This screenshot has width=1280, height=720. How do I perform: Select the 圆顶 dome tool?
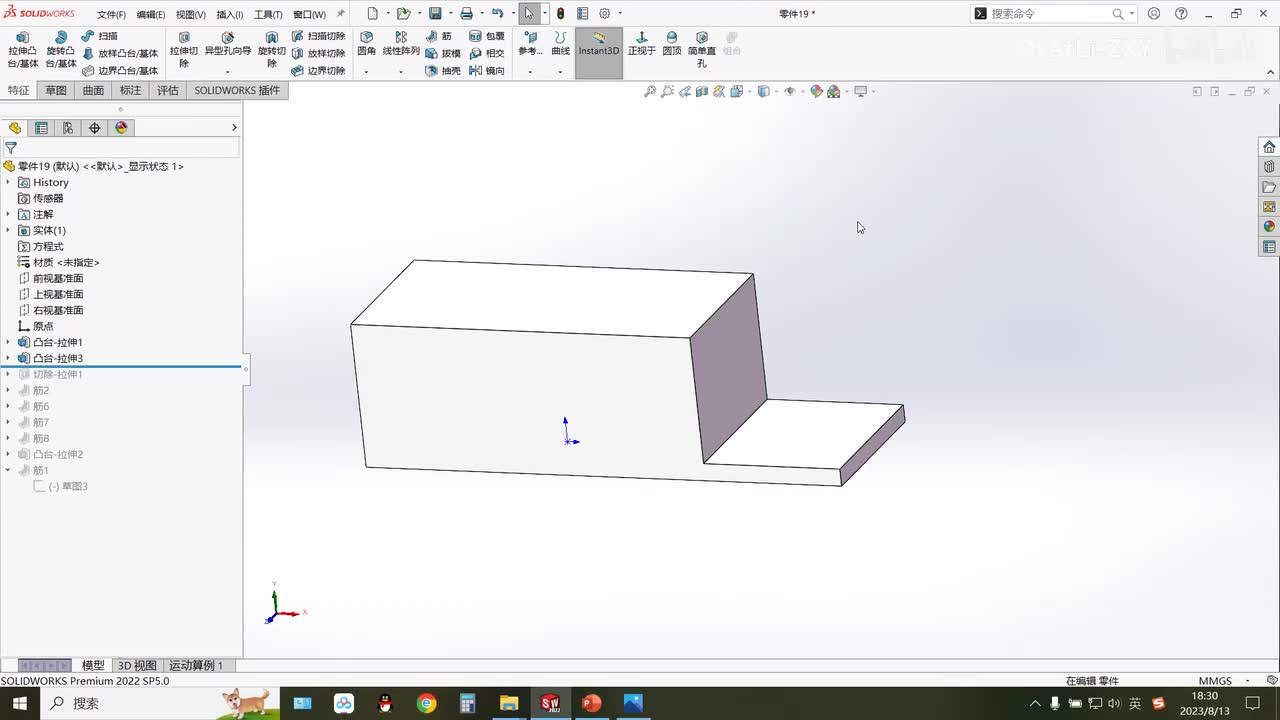672,44
